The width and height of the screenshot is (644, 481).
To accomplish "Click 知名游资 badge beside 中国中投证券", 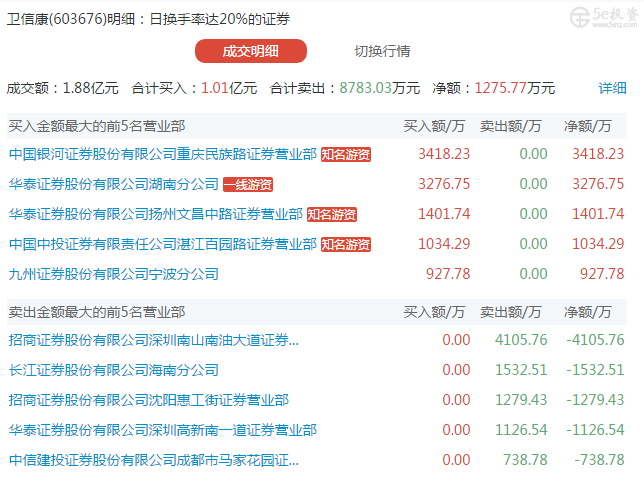I will click(346, 244).
